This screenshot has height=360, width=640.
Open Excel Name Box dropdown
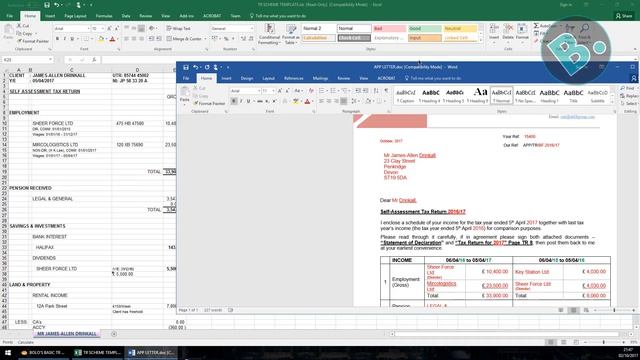point(50,60)
